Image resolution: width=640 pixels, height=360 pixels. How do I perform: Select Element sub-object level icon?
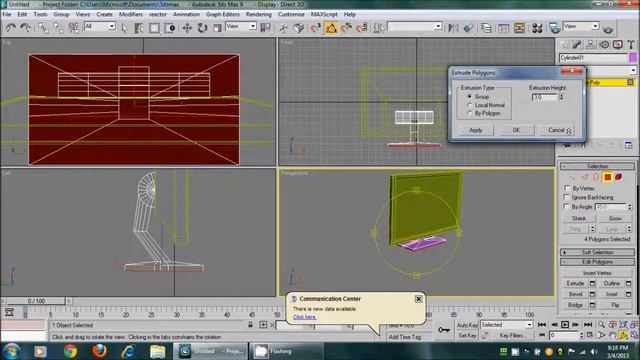[x=618, y=177]
